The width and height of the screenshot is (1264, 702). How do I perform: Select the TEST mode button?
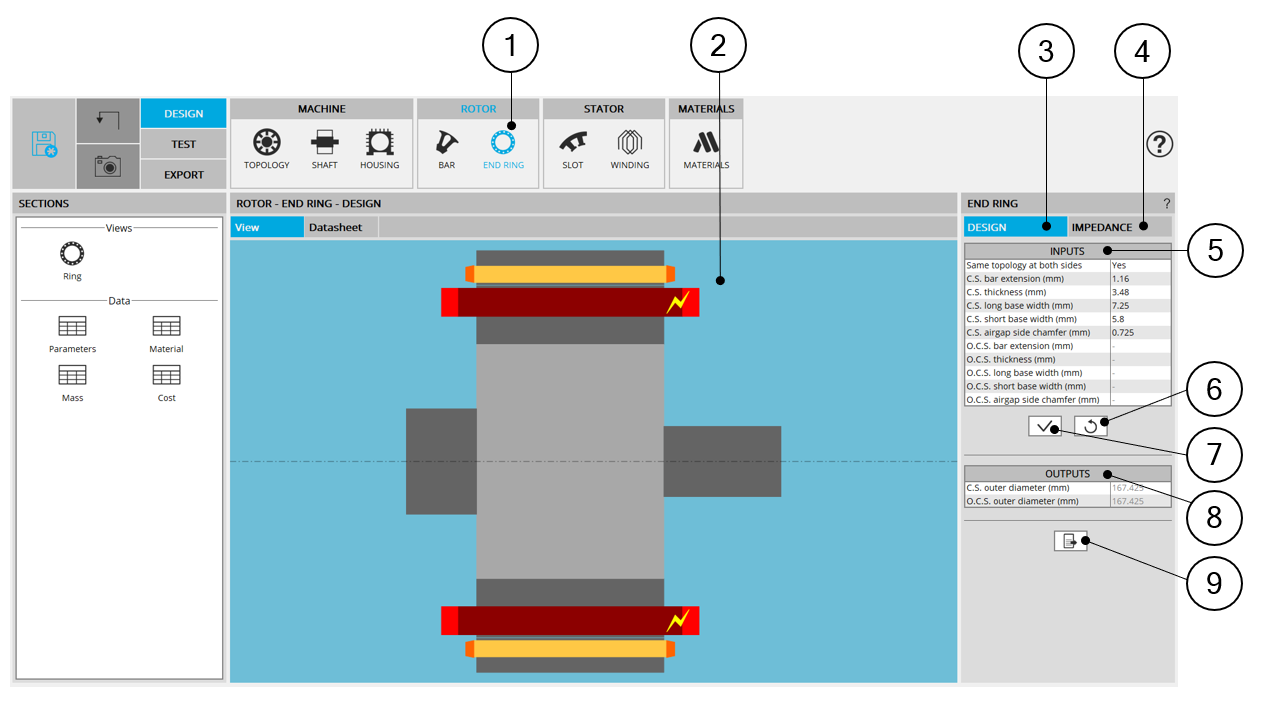(x=184, y=144)
